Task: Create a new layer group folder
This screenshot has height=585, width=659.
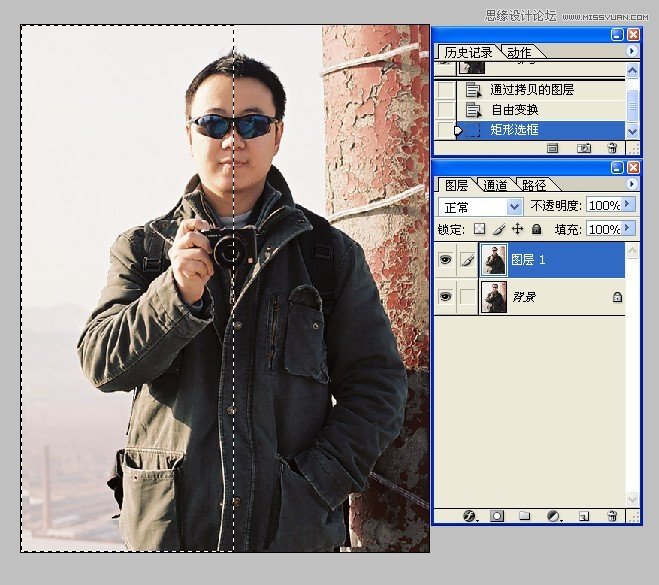Action: 525,516
